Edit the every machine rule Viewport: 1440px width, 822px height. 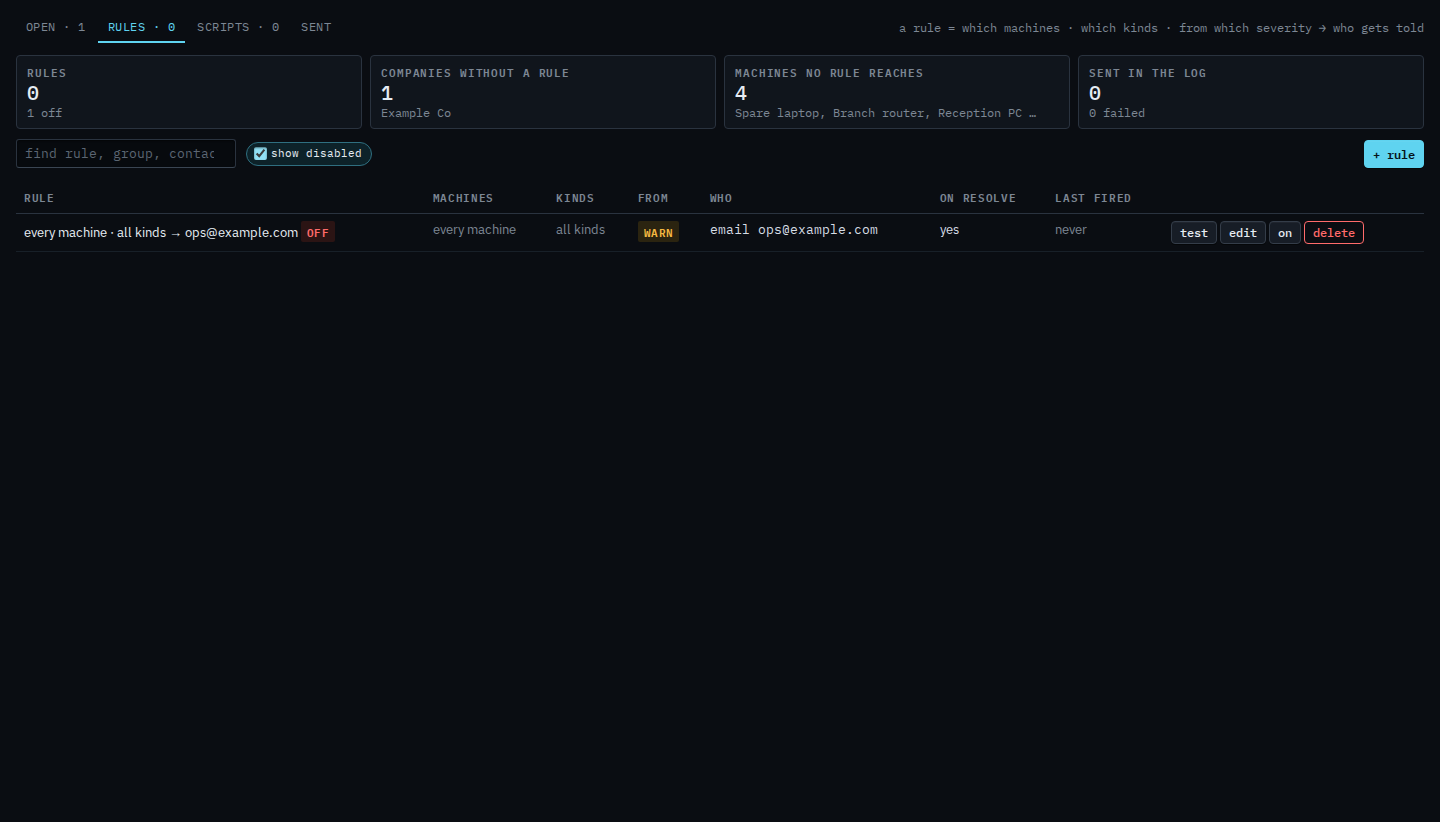pos(1243,233)
